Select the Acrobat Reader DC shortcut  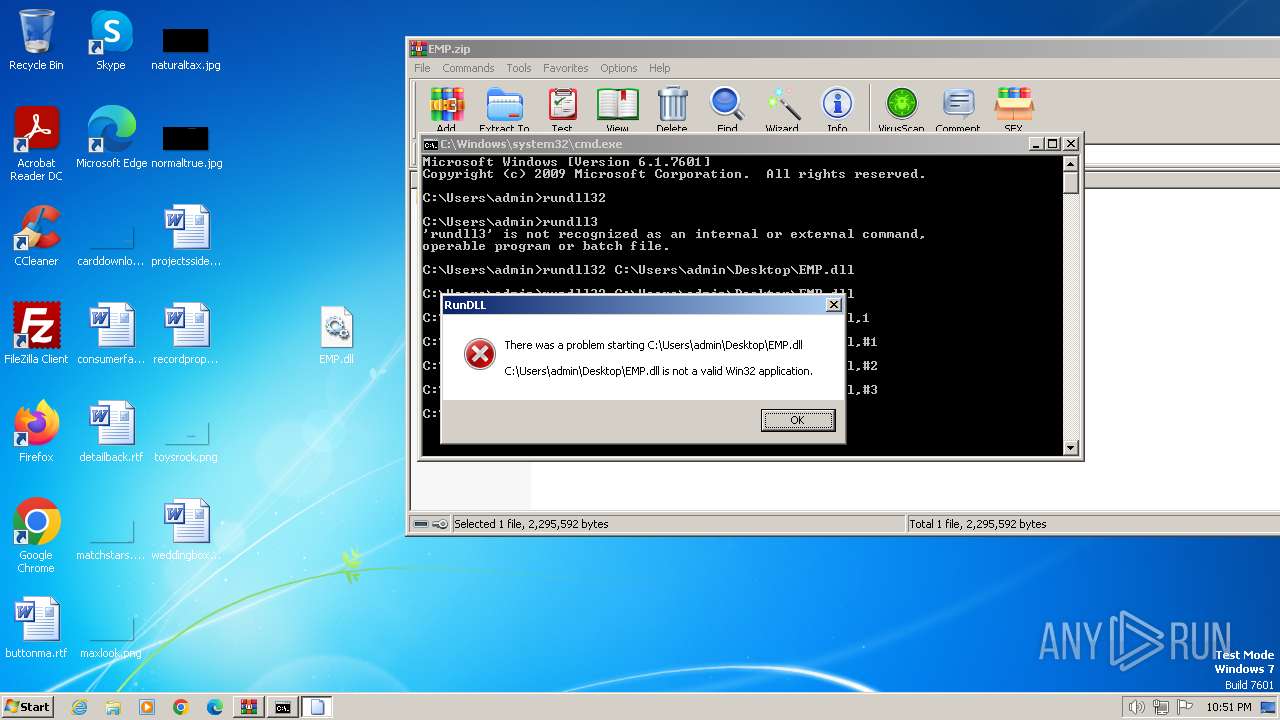[x=36, y=144]
